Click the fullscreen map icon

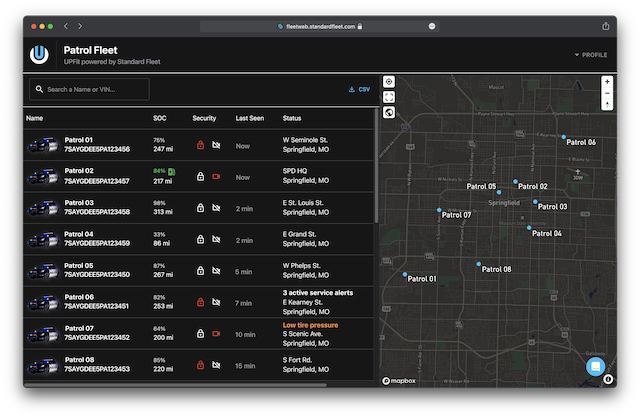(x=389, y=97)
